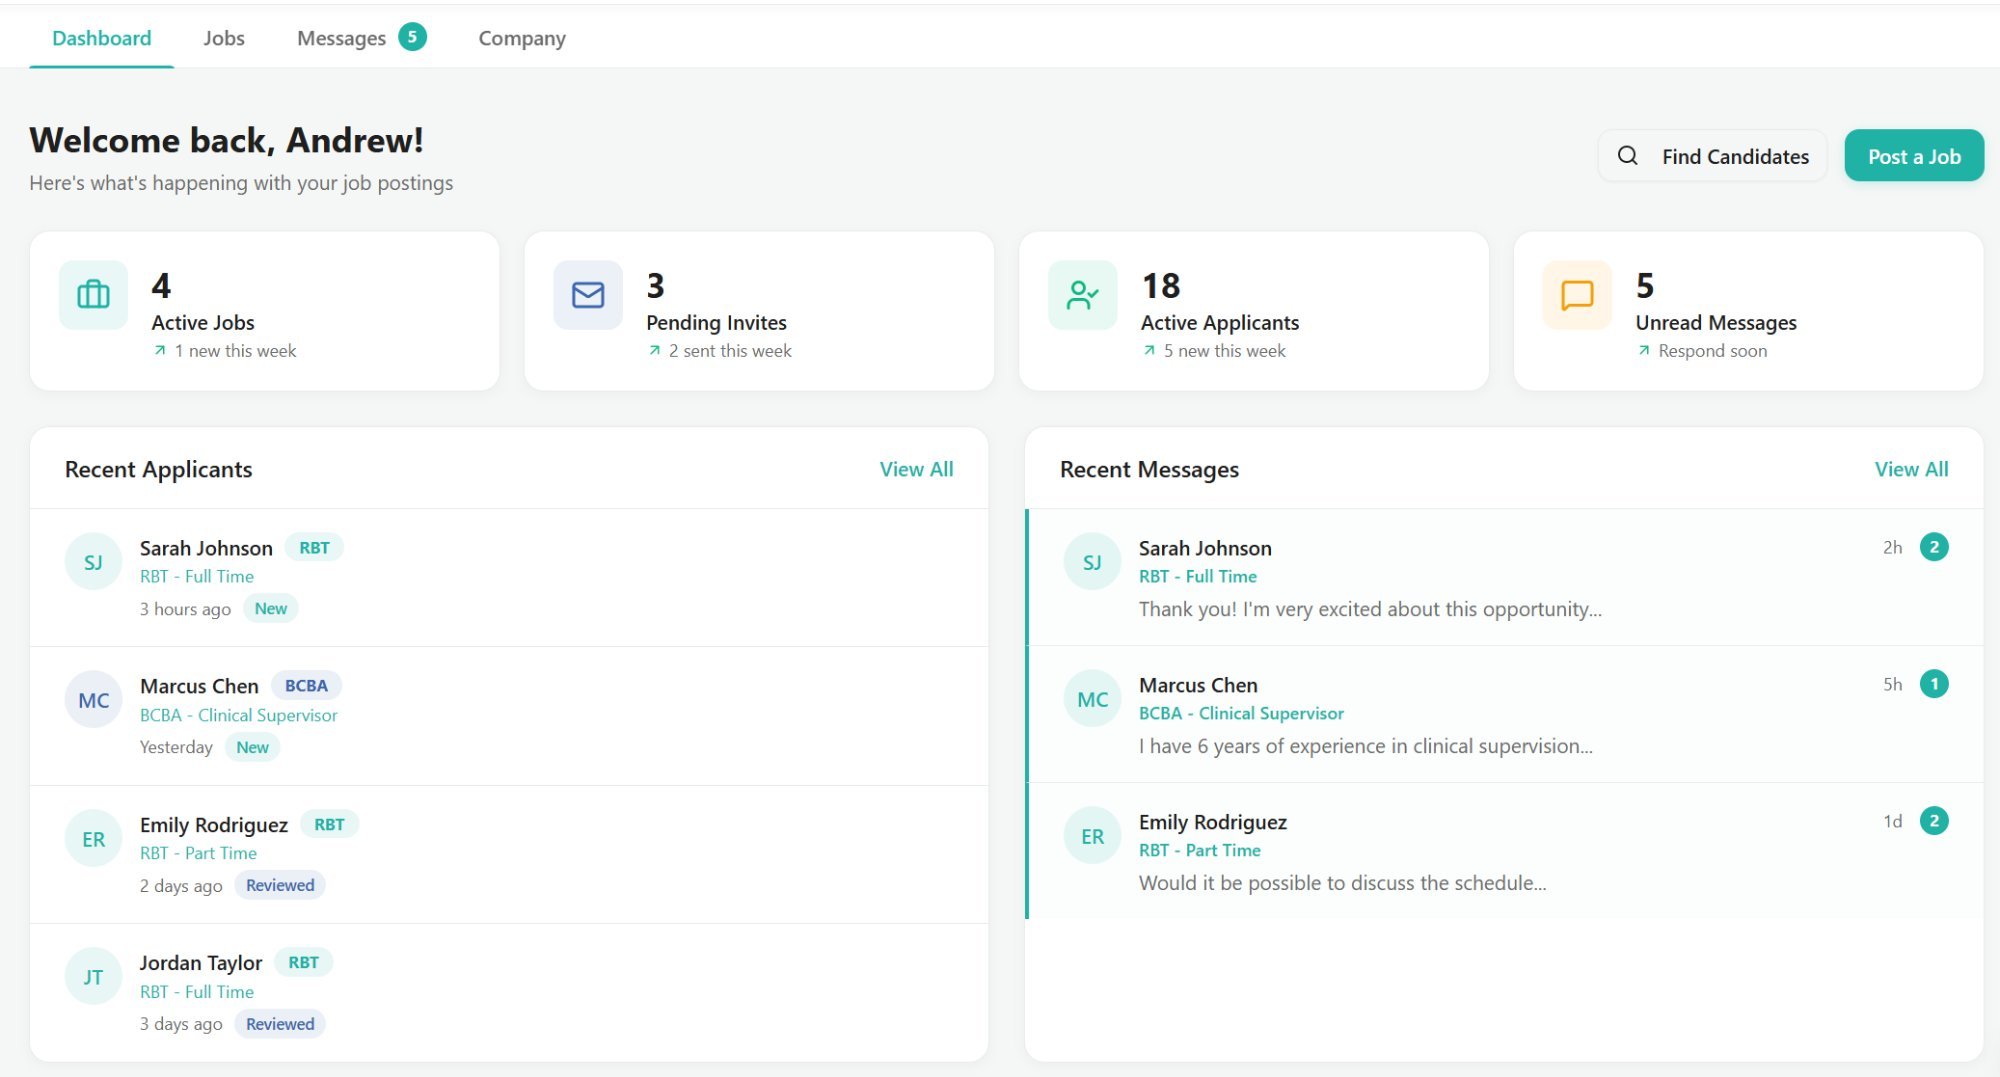Image resolution: width=2000 pixels, height=1077 pixels.
Task: Click Marcus Chen's avatar in Recent Messages
Action: (1092, 698)
